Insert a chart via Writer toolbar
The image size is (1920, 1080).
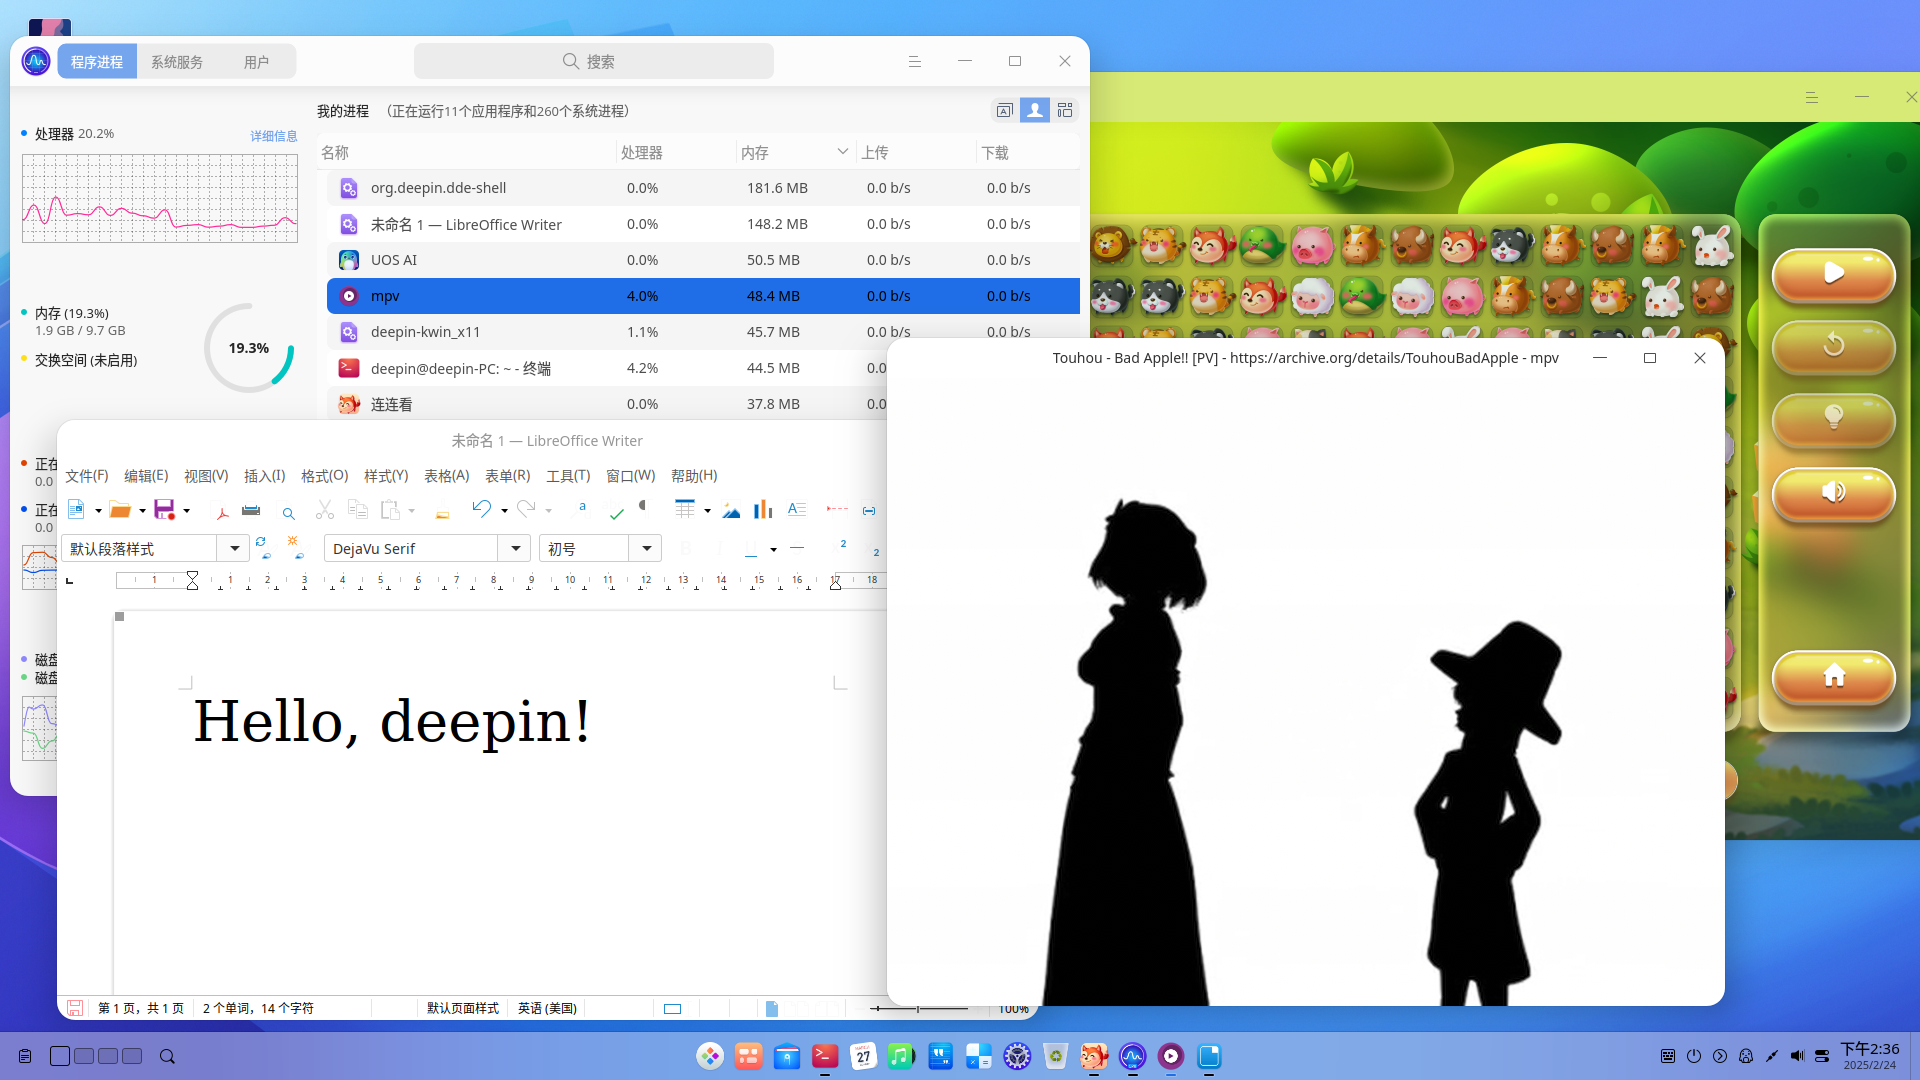pyautogui.click(x=763, y=510)
